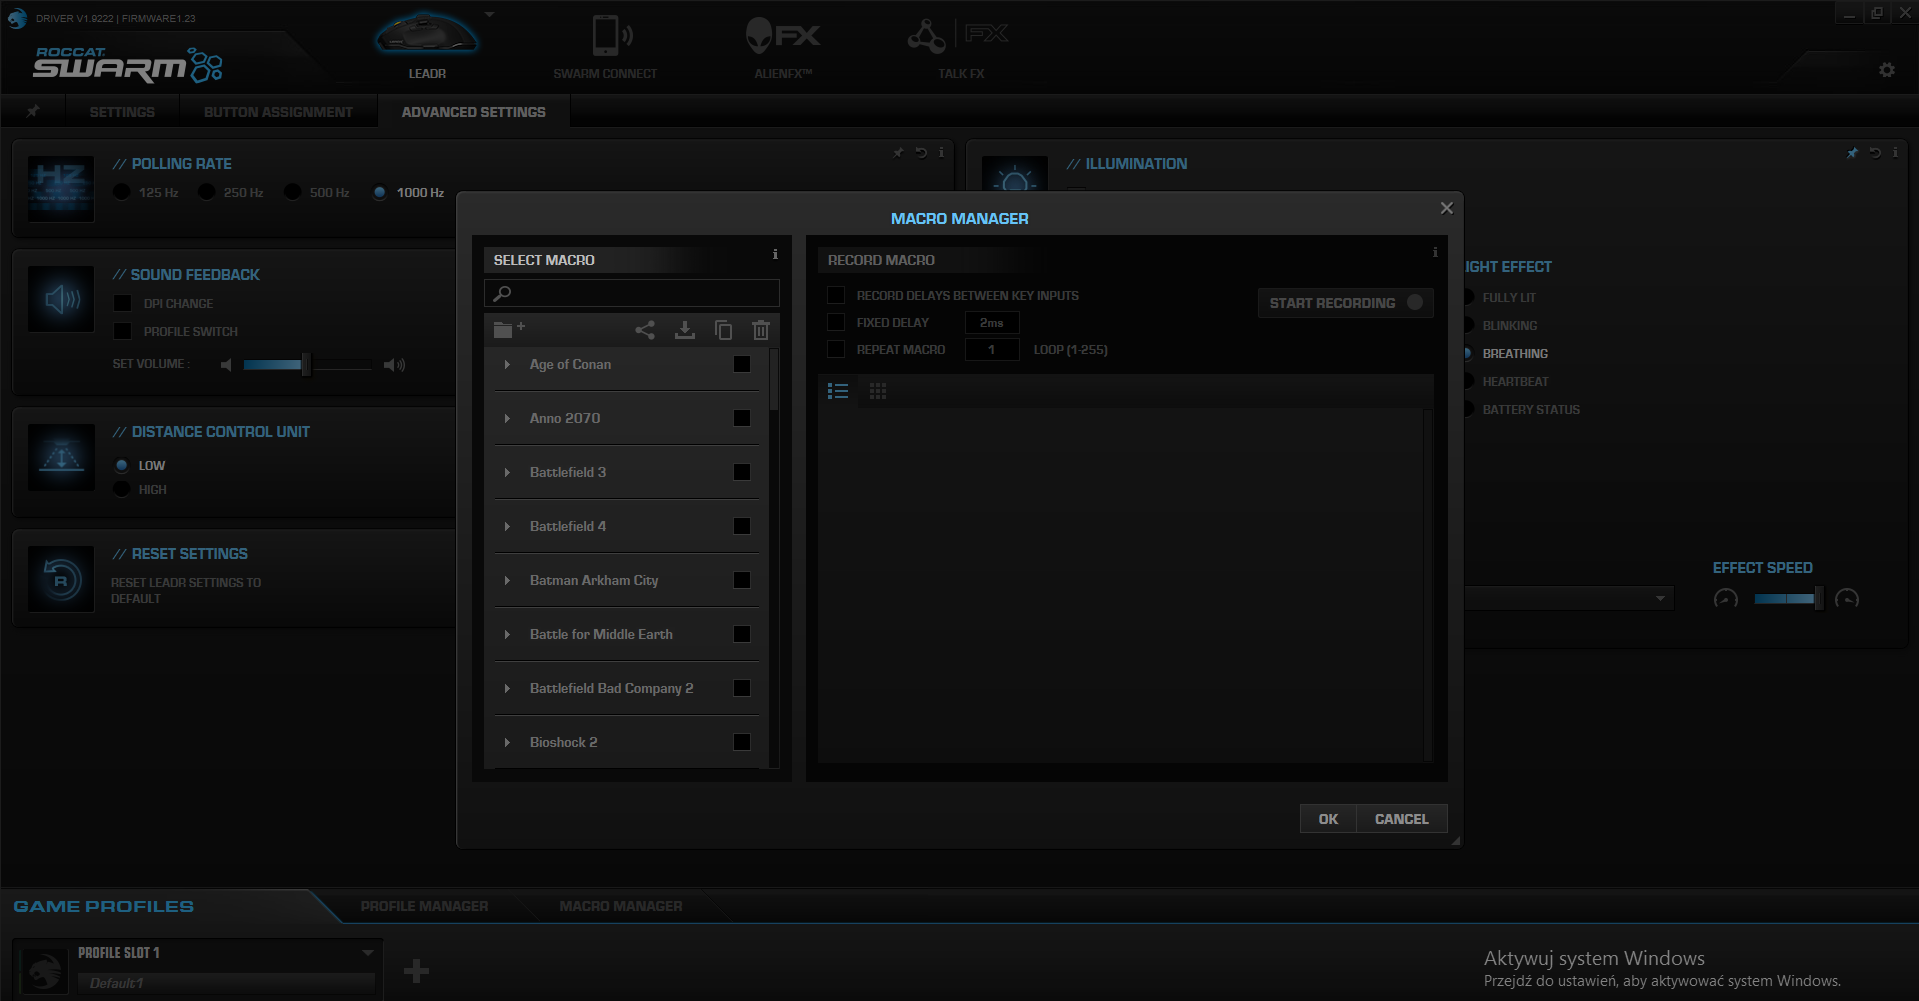Click the share macro icon

coord(645,330)
